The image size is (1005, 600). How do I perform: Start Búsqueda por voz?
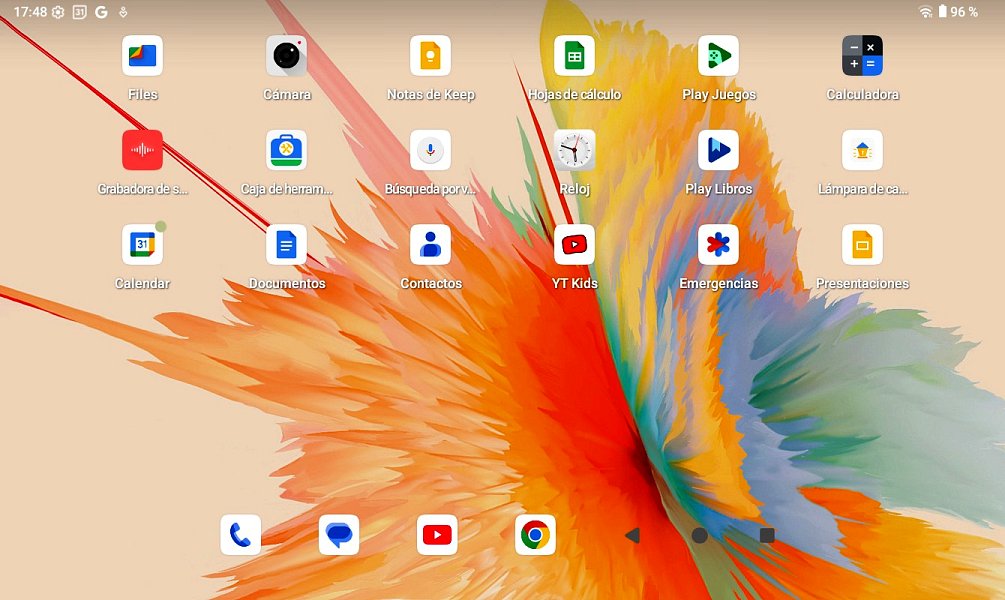430,150
